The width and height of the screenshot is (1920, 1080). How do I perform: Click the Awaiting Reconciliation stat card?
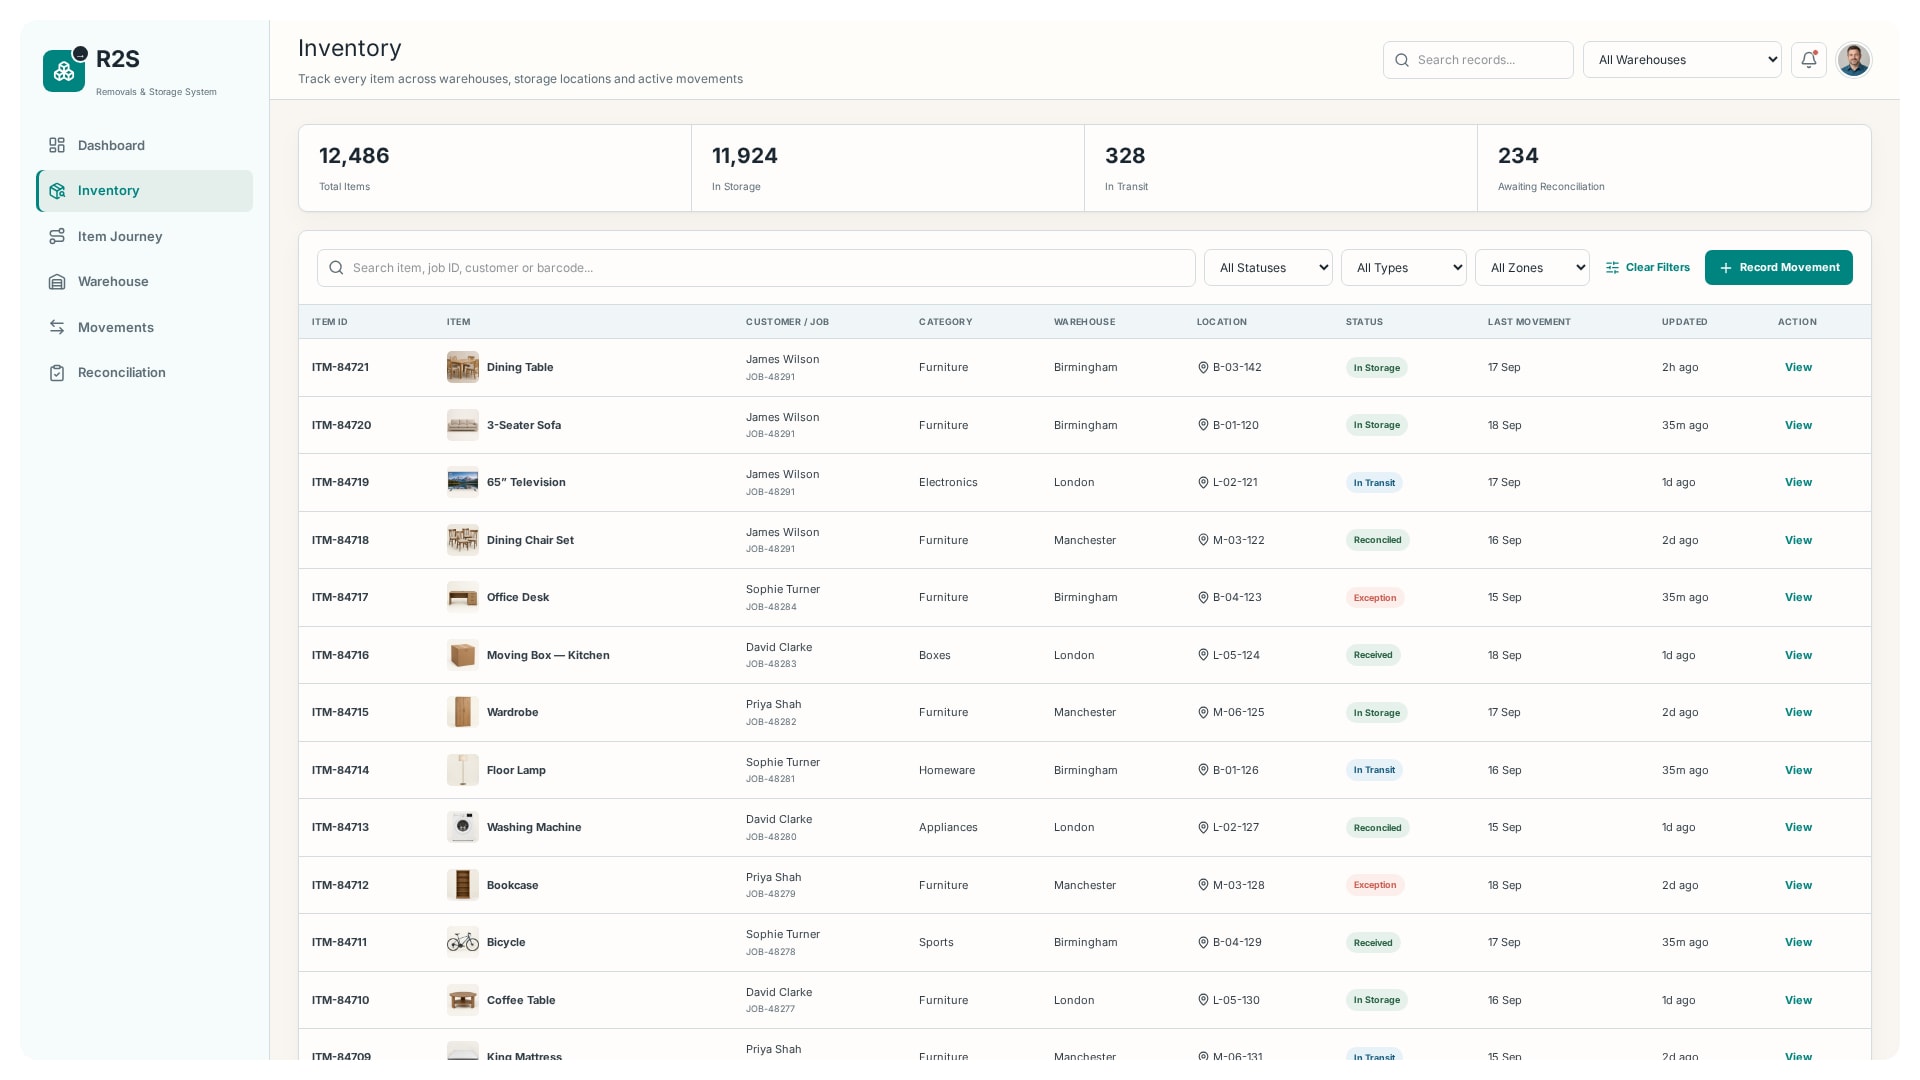pos(1673,168)
